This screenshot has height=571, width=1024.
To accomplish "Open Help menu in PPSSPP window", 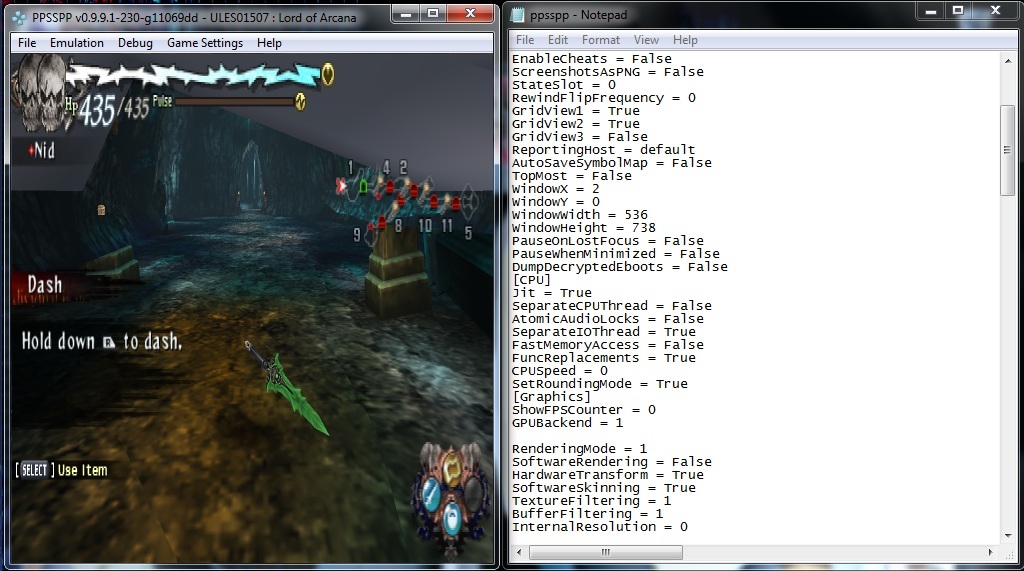I will [x=269, y=43].
